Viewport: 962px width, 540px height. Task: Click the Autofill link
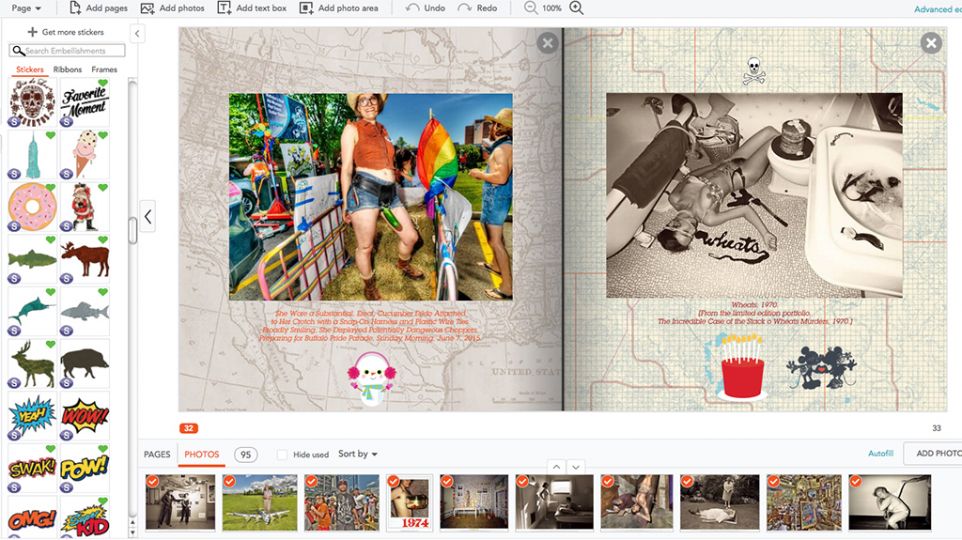pyautogui.click(x=880, y=453)
